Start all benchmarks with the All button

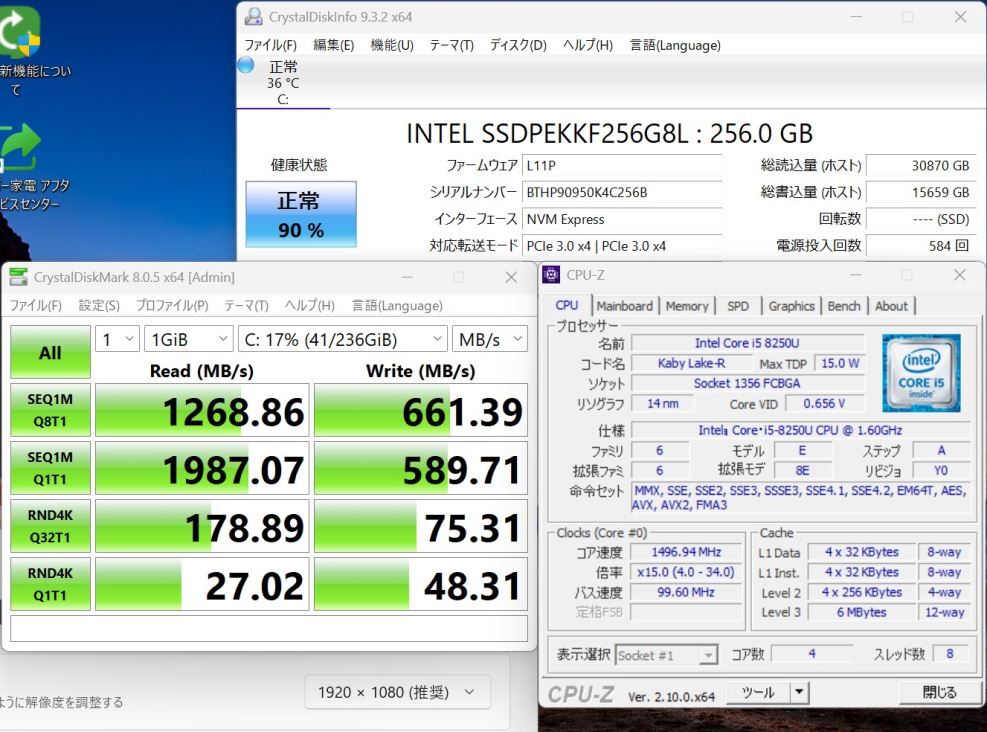50,352
